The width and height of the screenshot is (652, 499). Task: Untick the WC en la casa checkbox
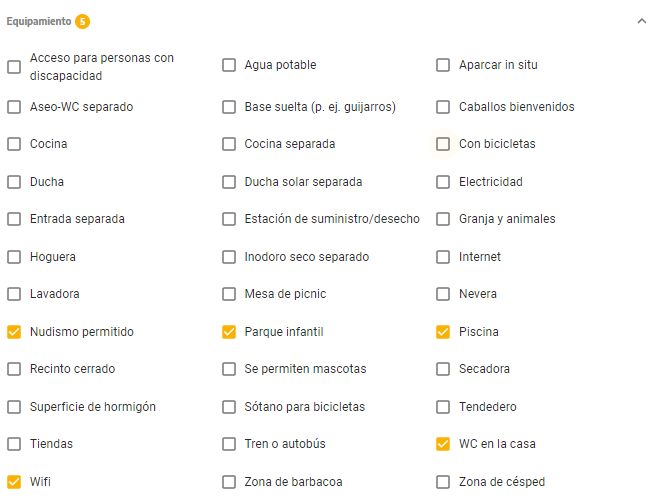tap(443, 444)
